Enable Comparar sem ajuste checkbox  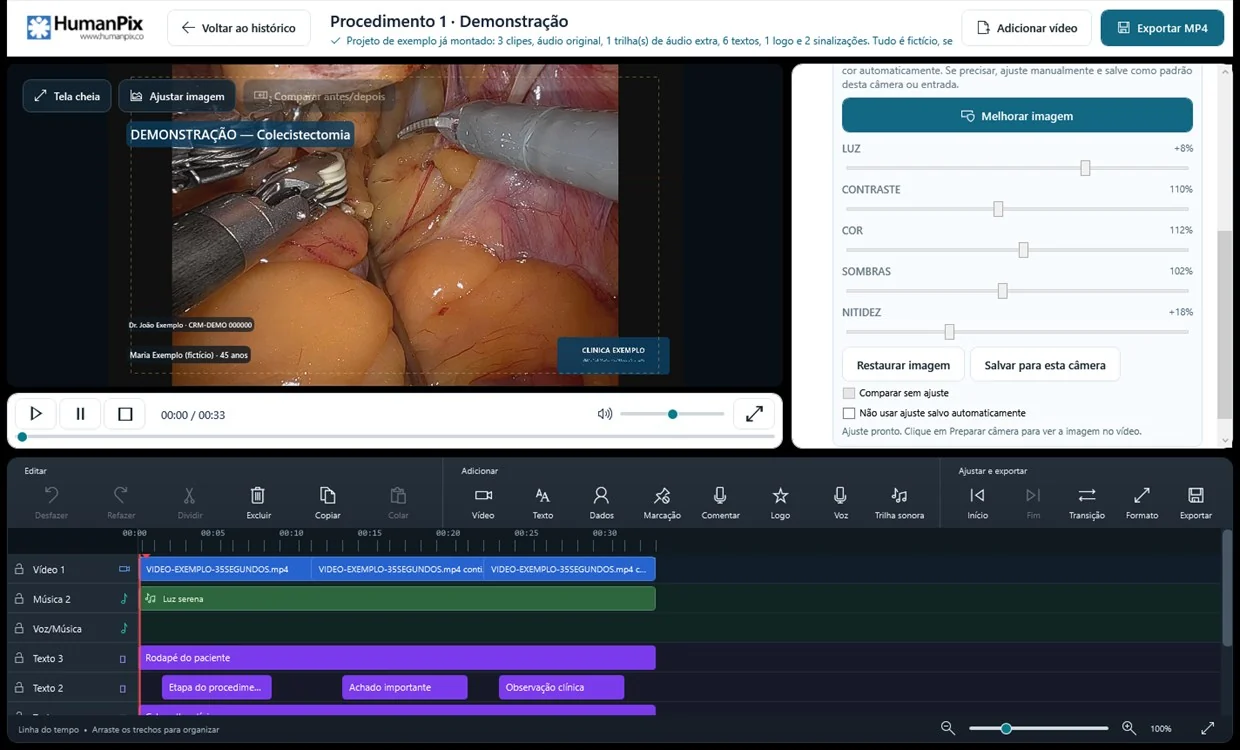[849, 393]
